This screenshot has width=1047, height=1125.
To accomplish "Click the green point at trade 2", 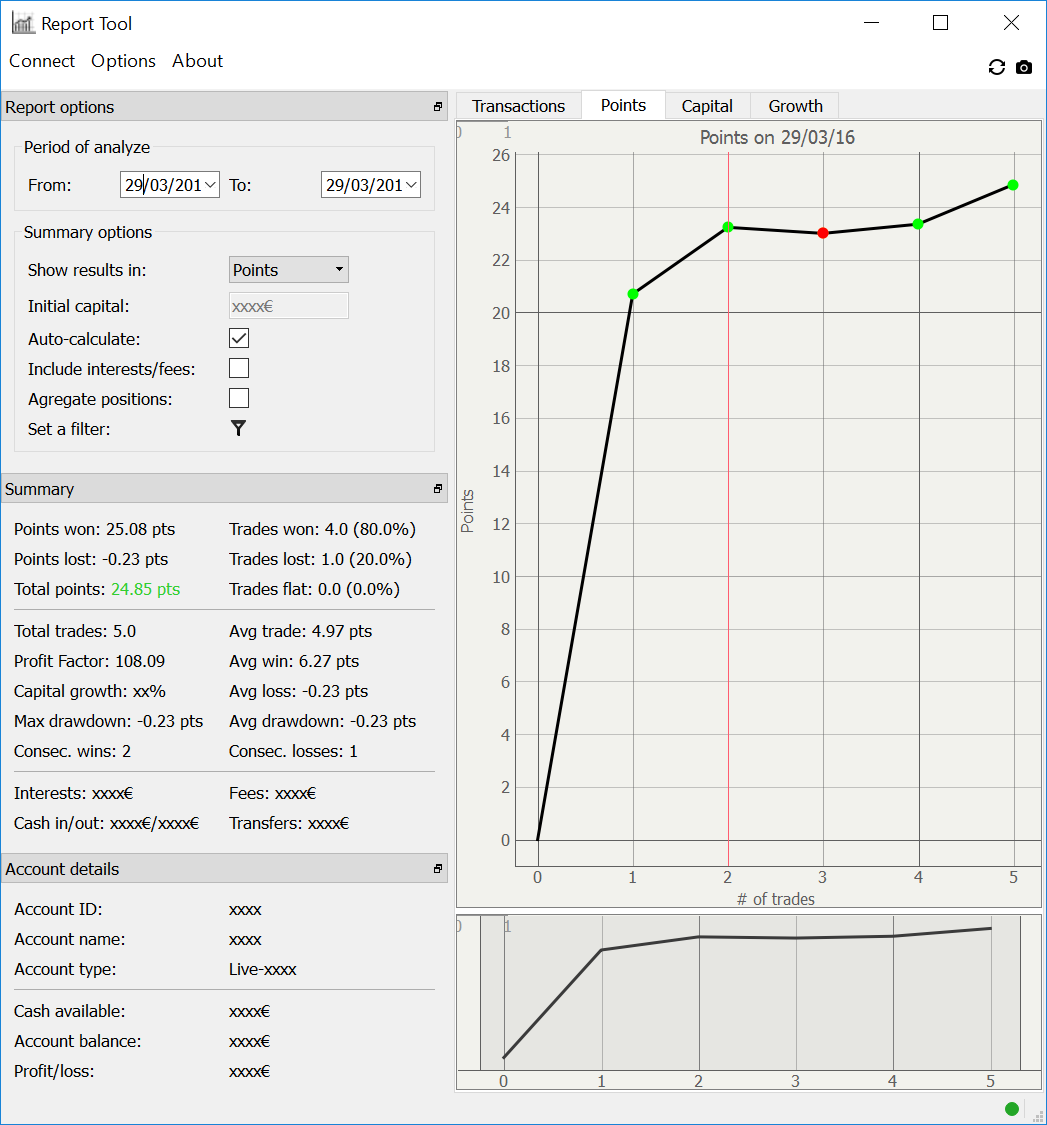I will click(x=728, y=227).
